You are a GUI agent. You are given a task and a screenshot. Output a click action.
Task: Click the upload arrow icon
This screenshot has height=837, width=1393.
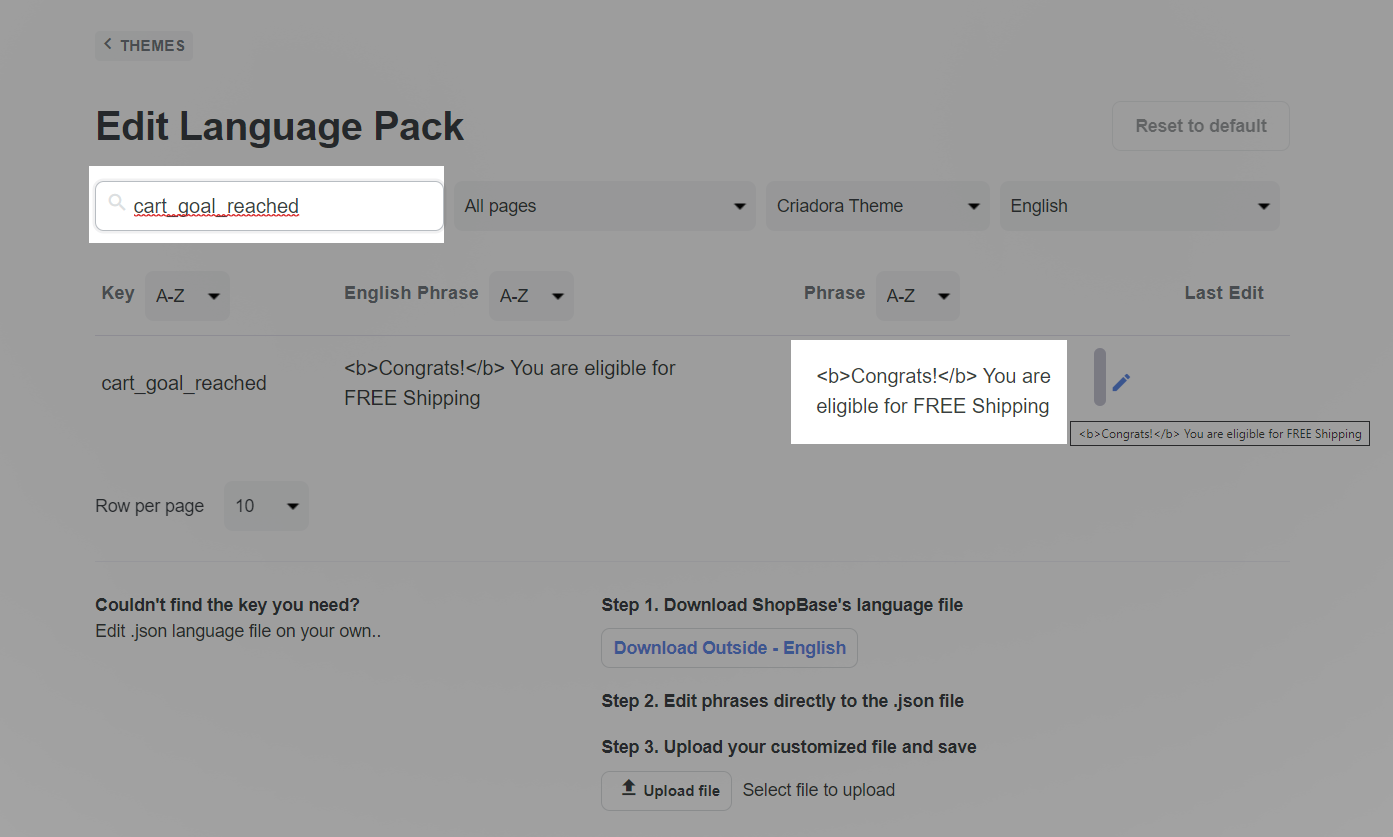(x=628, y=789)
